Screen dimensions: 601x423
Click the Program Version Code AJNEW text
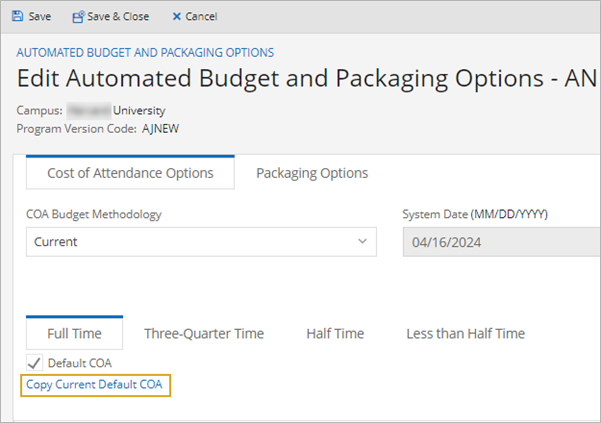pos(97,129)
